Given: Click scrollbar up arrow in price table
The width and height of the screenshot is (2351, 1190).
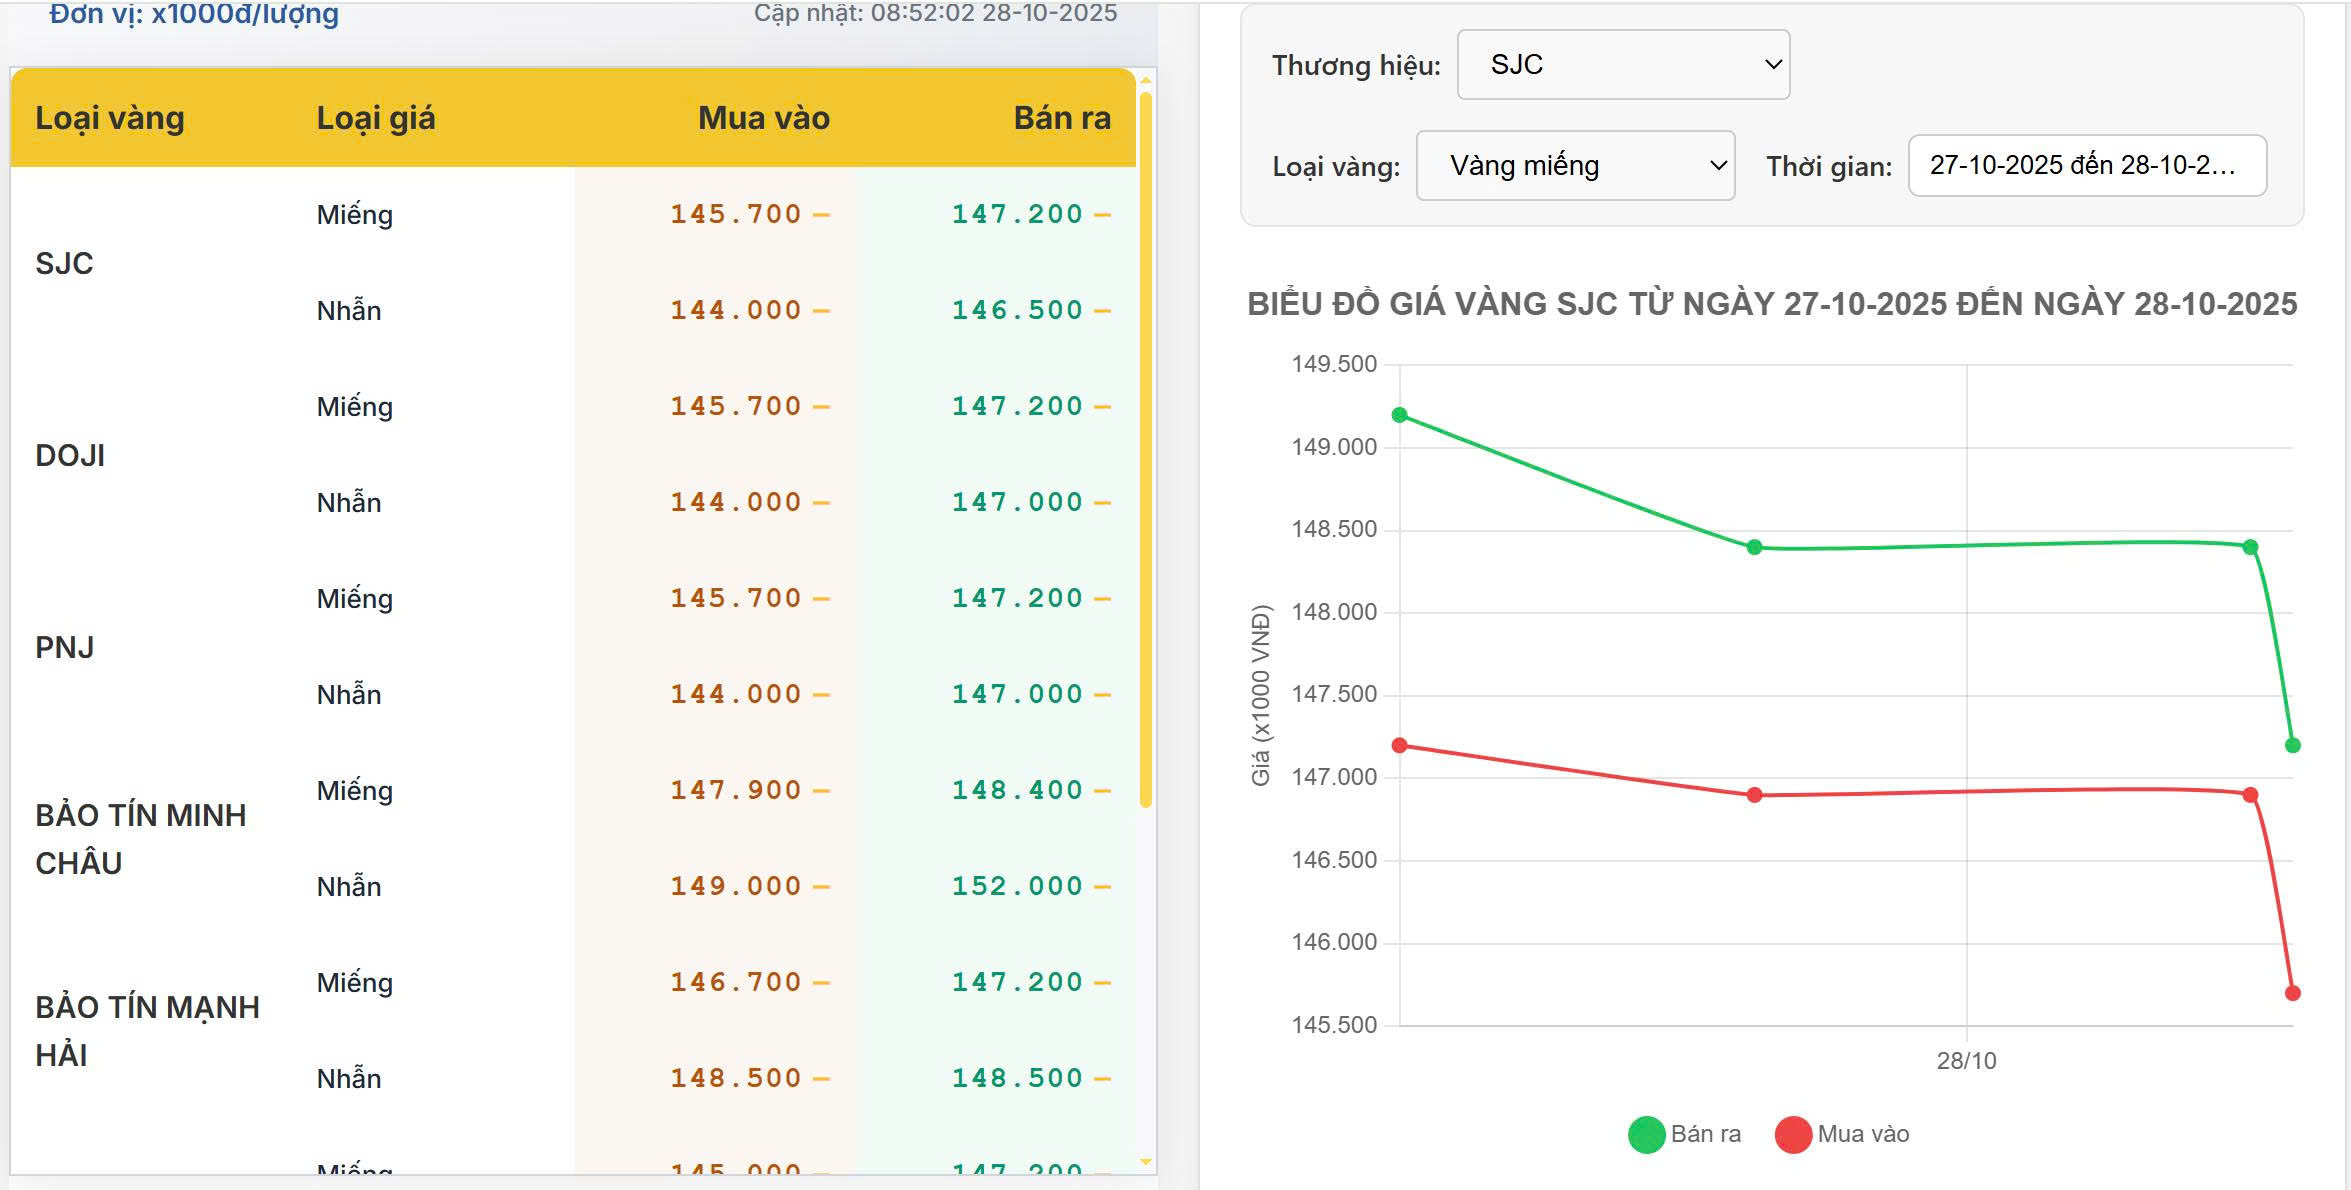Looking at the screenshot, I should [1146, 79].
